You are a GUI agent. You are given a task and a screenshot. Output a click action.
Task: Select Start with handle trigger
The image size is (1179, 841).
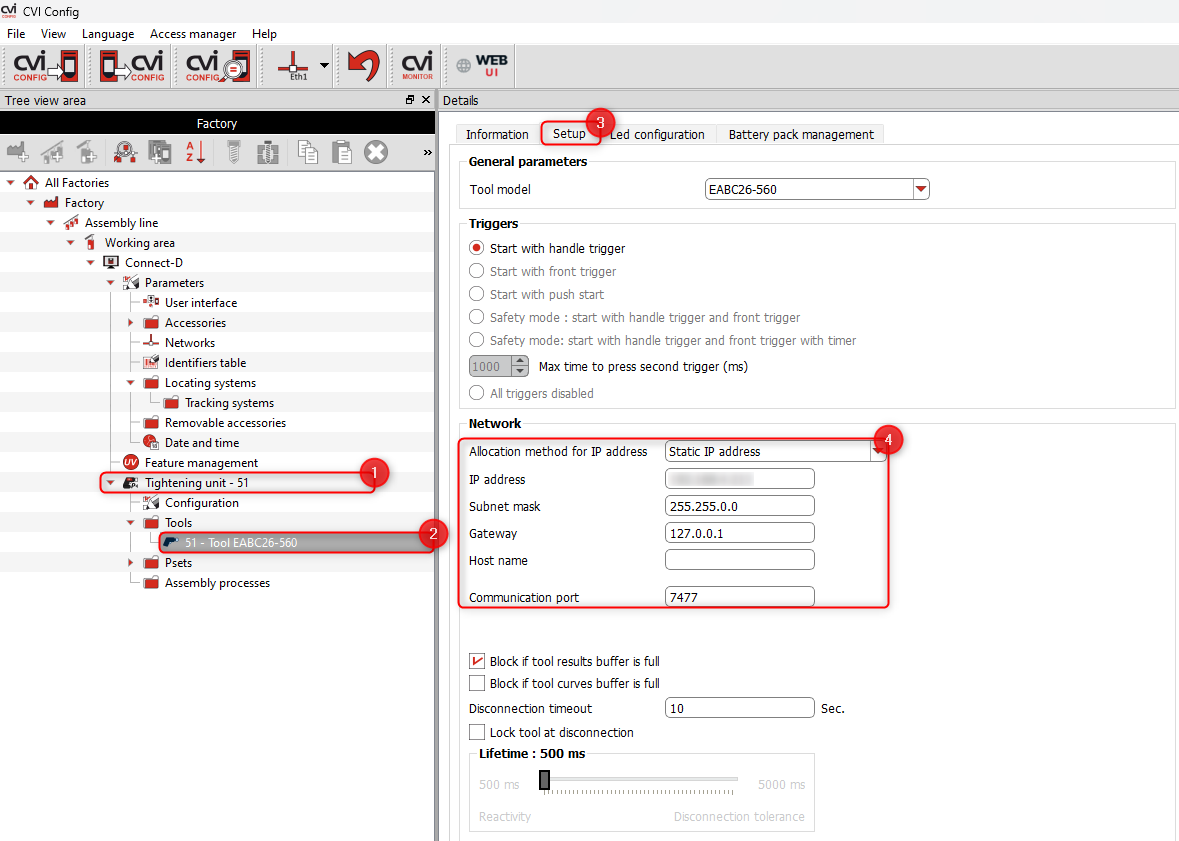click(x=477, y=247)
